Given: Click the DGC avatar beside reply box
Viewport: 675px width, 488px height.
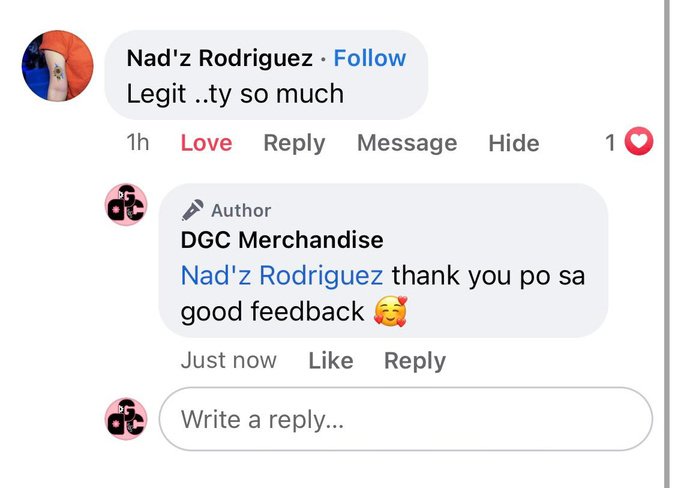Looking at the screenshot, I should point(126,419).
